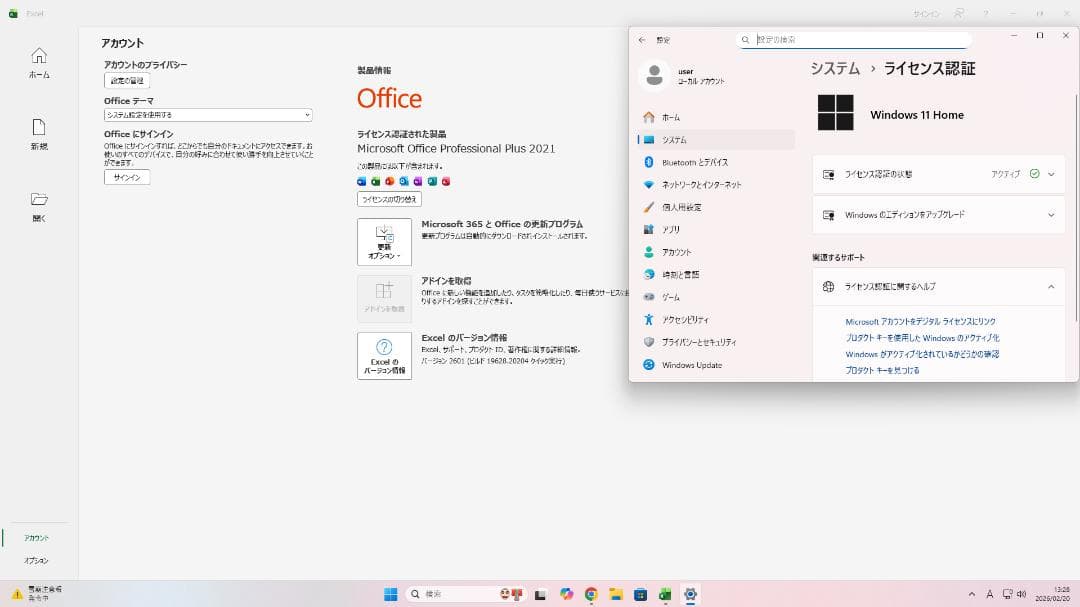Open Windows Update from the sidebar

[x=690, y=365]
